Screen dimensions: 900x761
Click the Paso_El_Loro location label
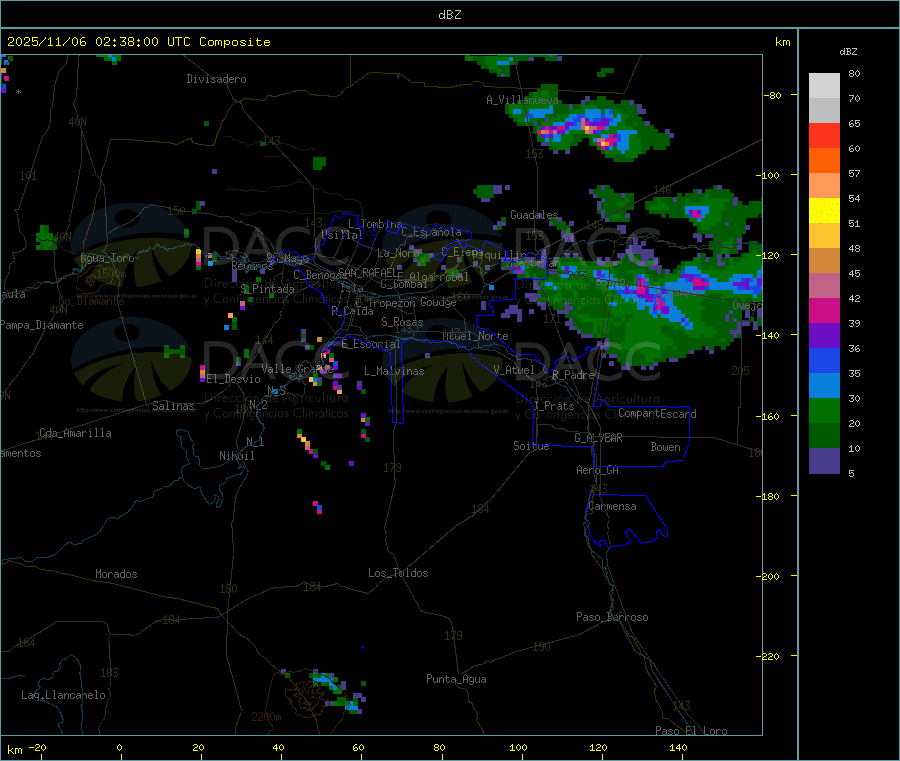click(x=691, y=731)
